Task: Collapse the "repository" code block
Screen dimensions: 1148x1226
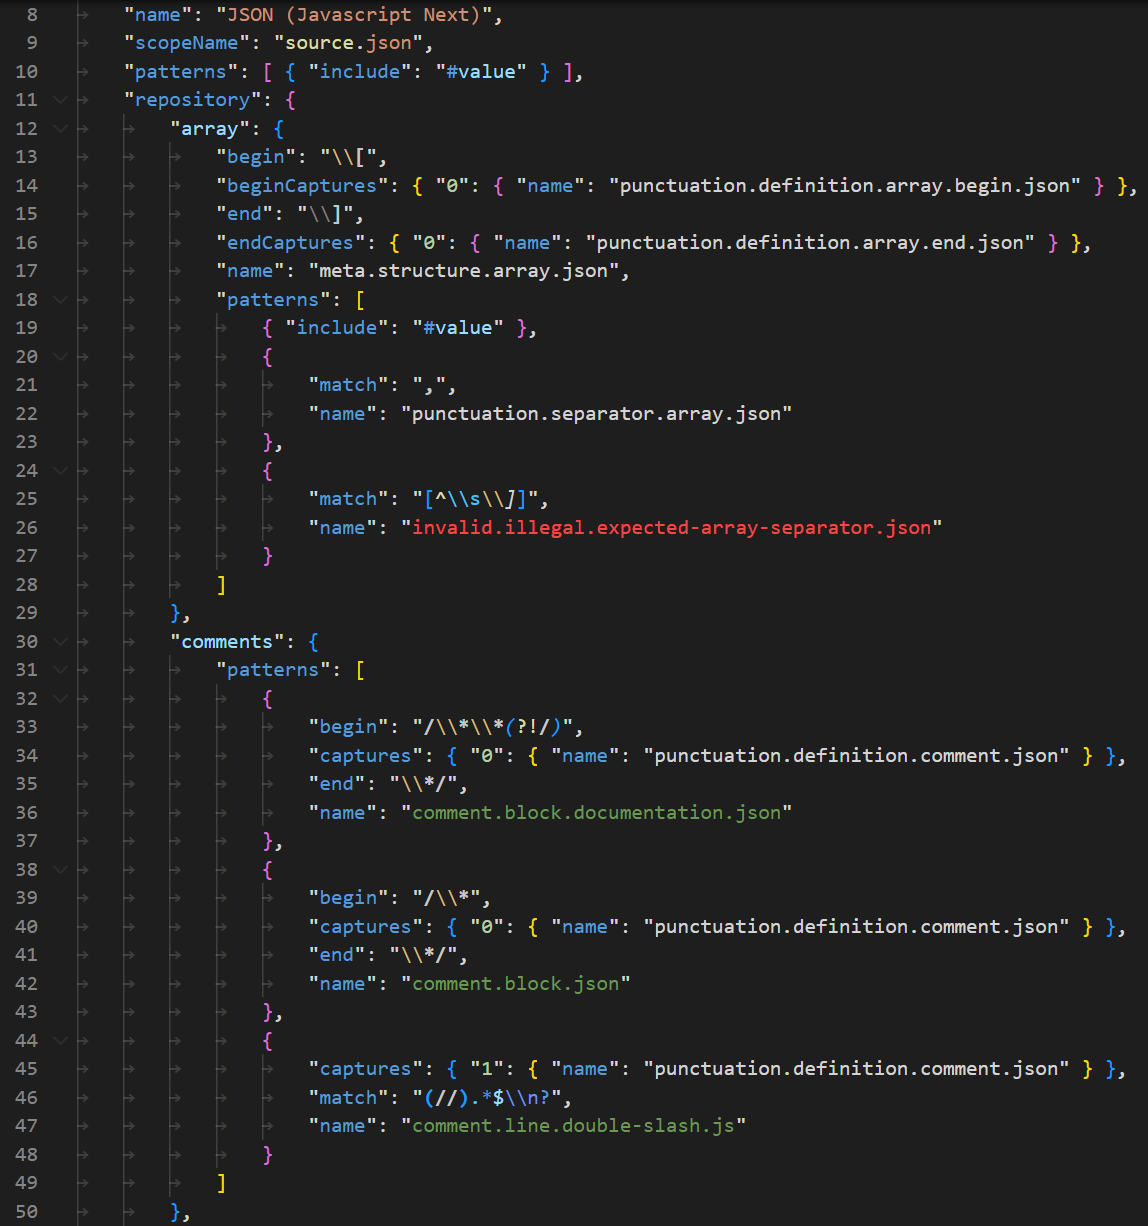Action: pos(60,99)
